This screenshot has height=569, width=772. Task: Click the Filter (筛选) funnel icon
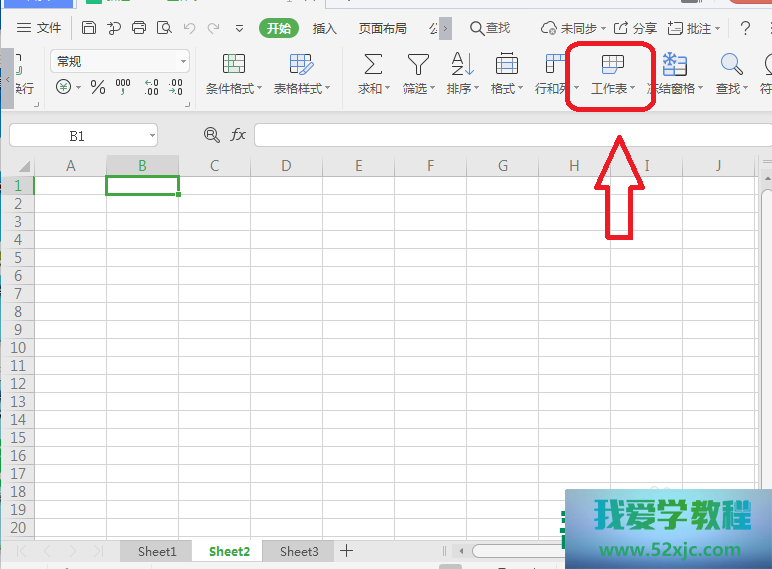(417, 66)
